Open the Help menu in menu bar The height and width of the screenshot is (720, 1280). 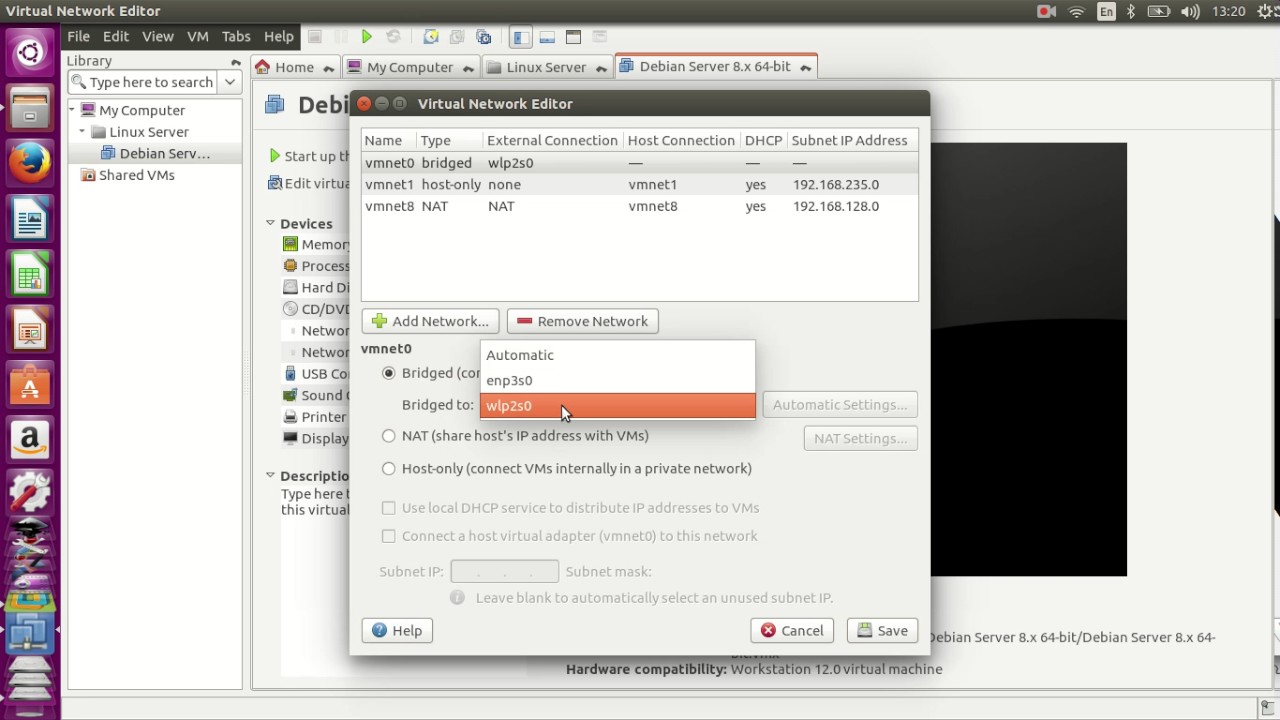279,36
